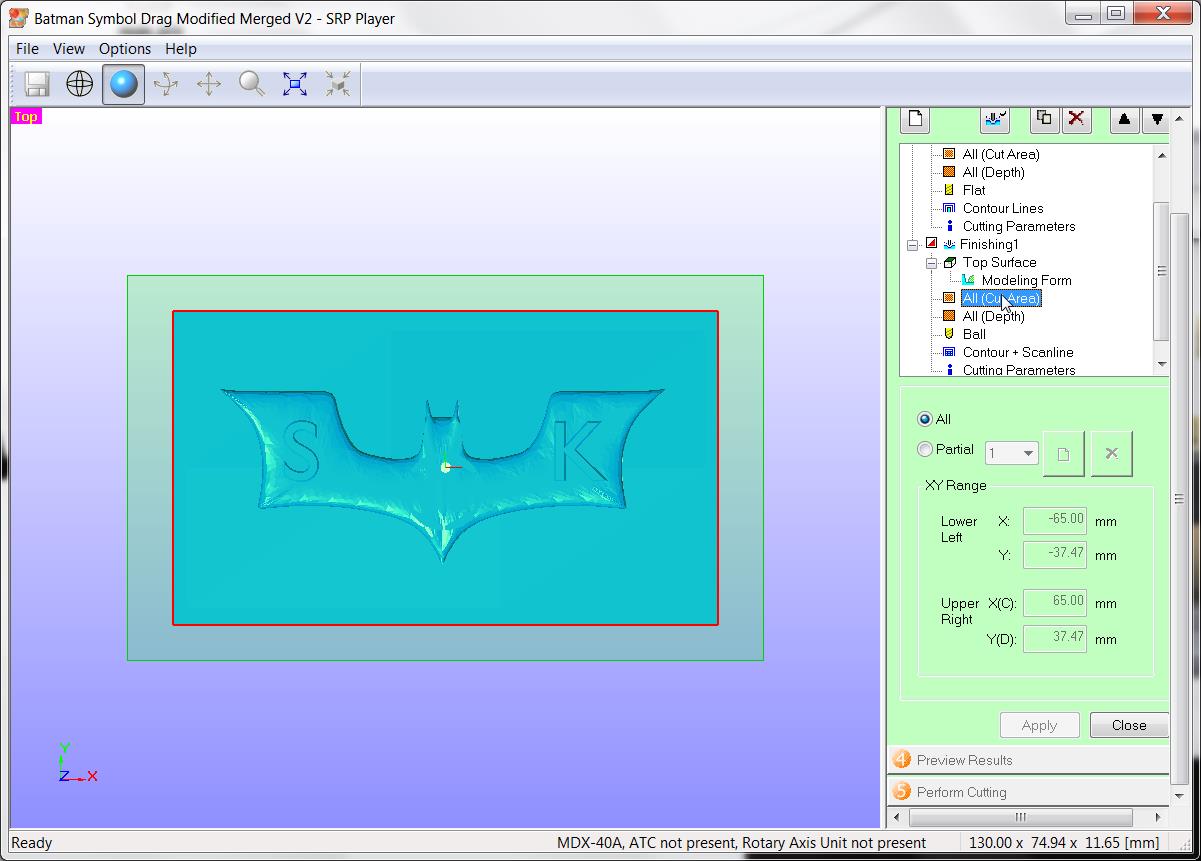Open the Help menu
The image size is (1201, 861).
[x=181, y=48]
